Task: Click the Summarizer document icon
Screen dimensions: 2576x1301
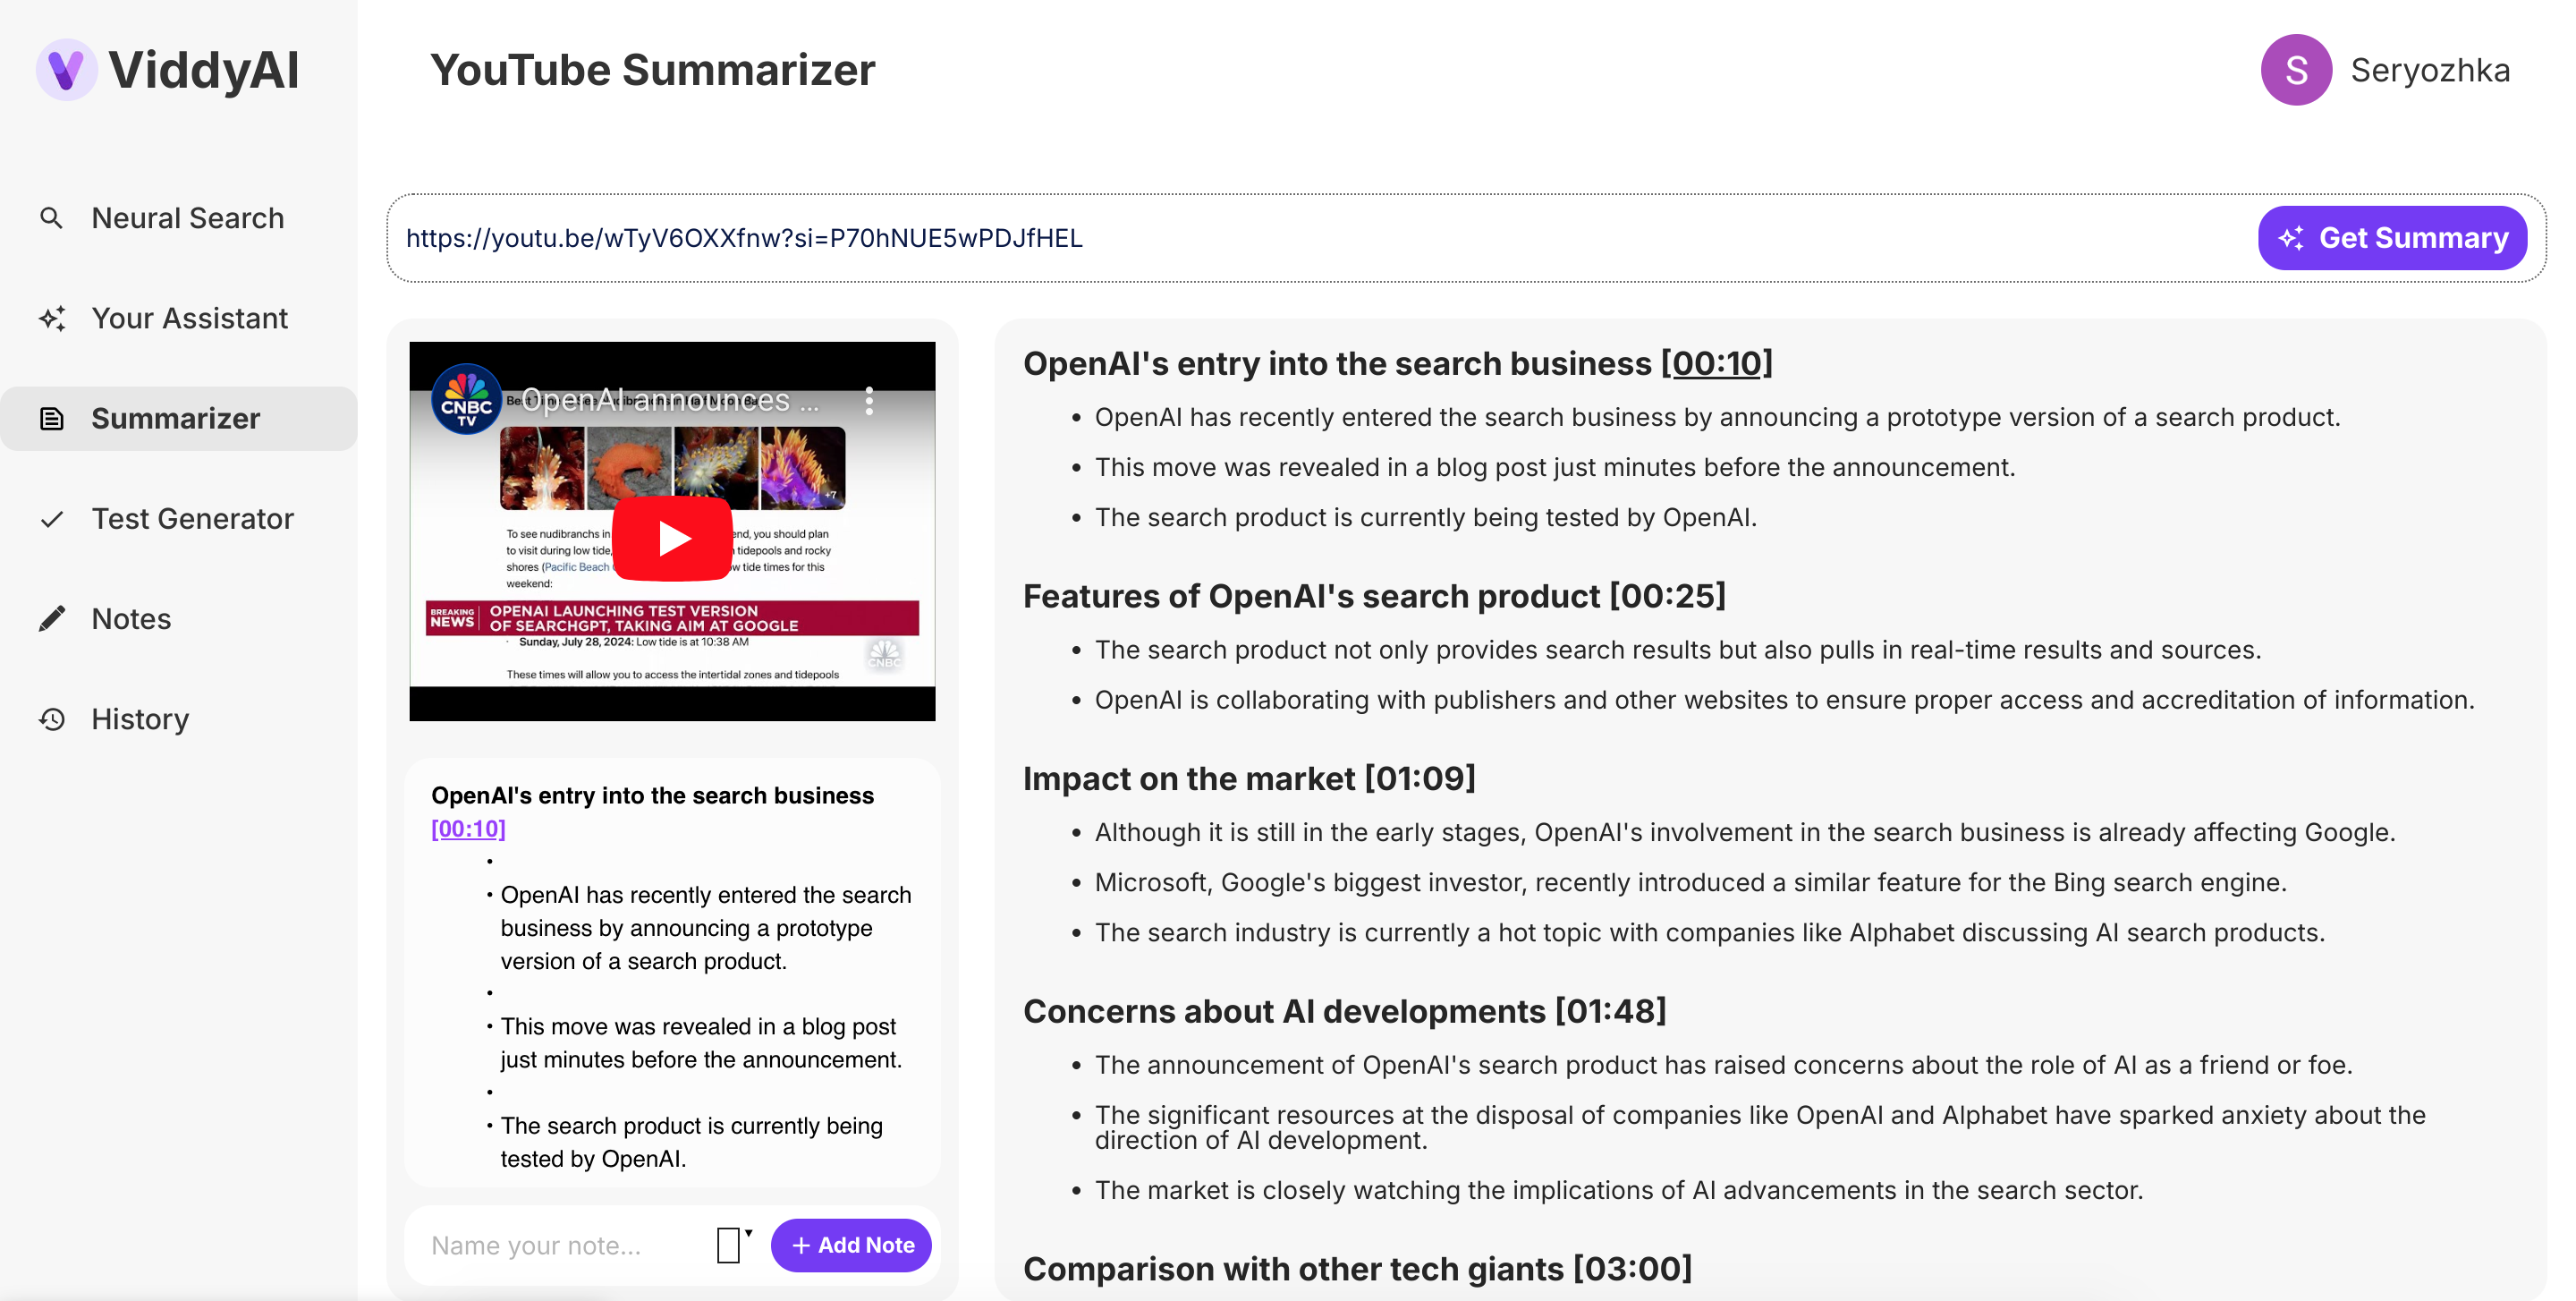Action: pyautogui.click(x=52, y=418)
